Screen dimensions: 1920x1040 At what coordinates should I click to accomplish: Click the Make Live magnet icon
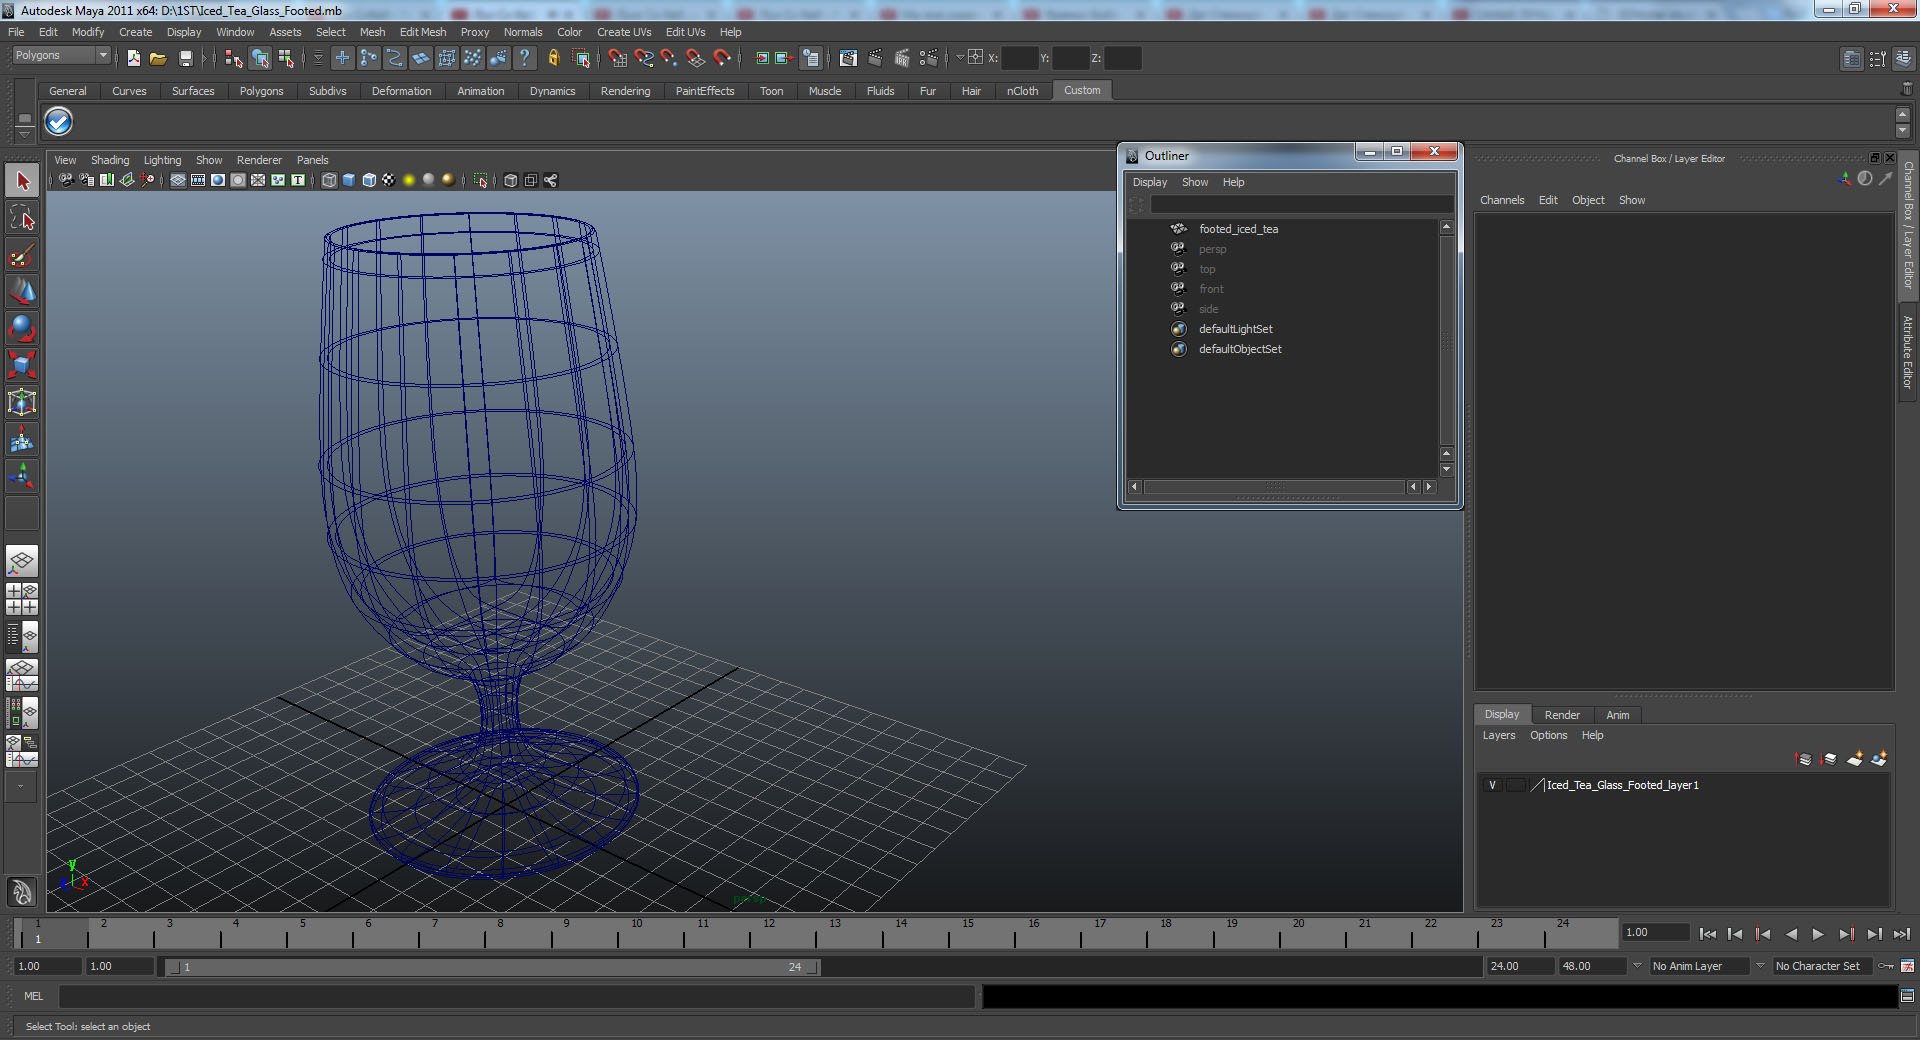722,58
